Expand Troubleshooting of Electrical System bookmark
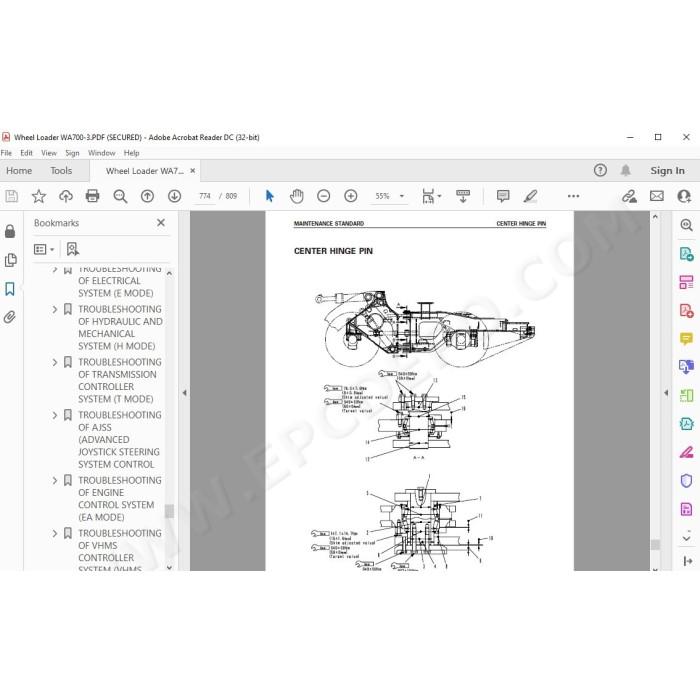The width and height of the screenshot is (700, 700). pyautogui.click(x=55, y=269)
